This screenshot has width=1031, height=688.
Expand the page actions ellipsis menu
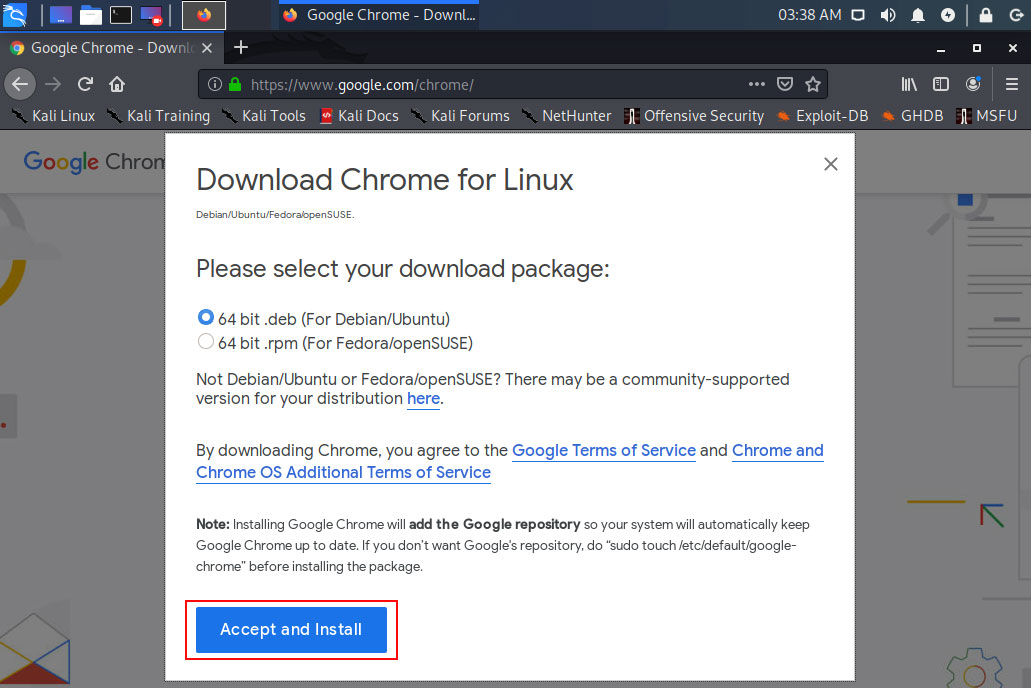click(756, 84)
